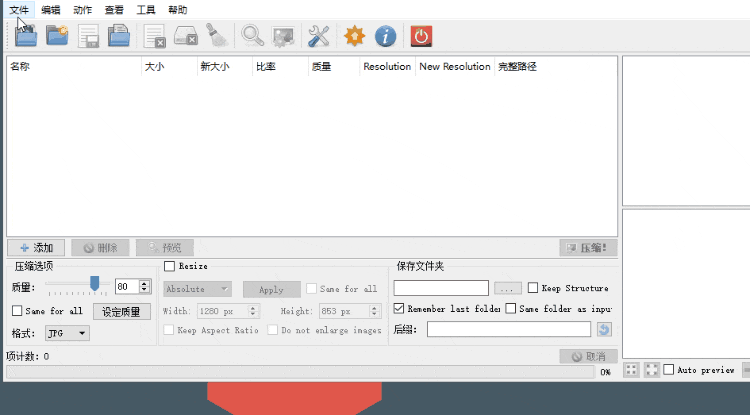The image size is (750, 415).
Task: Click the open list document toolbar icon
Action: (x=88, y=36)
